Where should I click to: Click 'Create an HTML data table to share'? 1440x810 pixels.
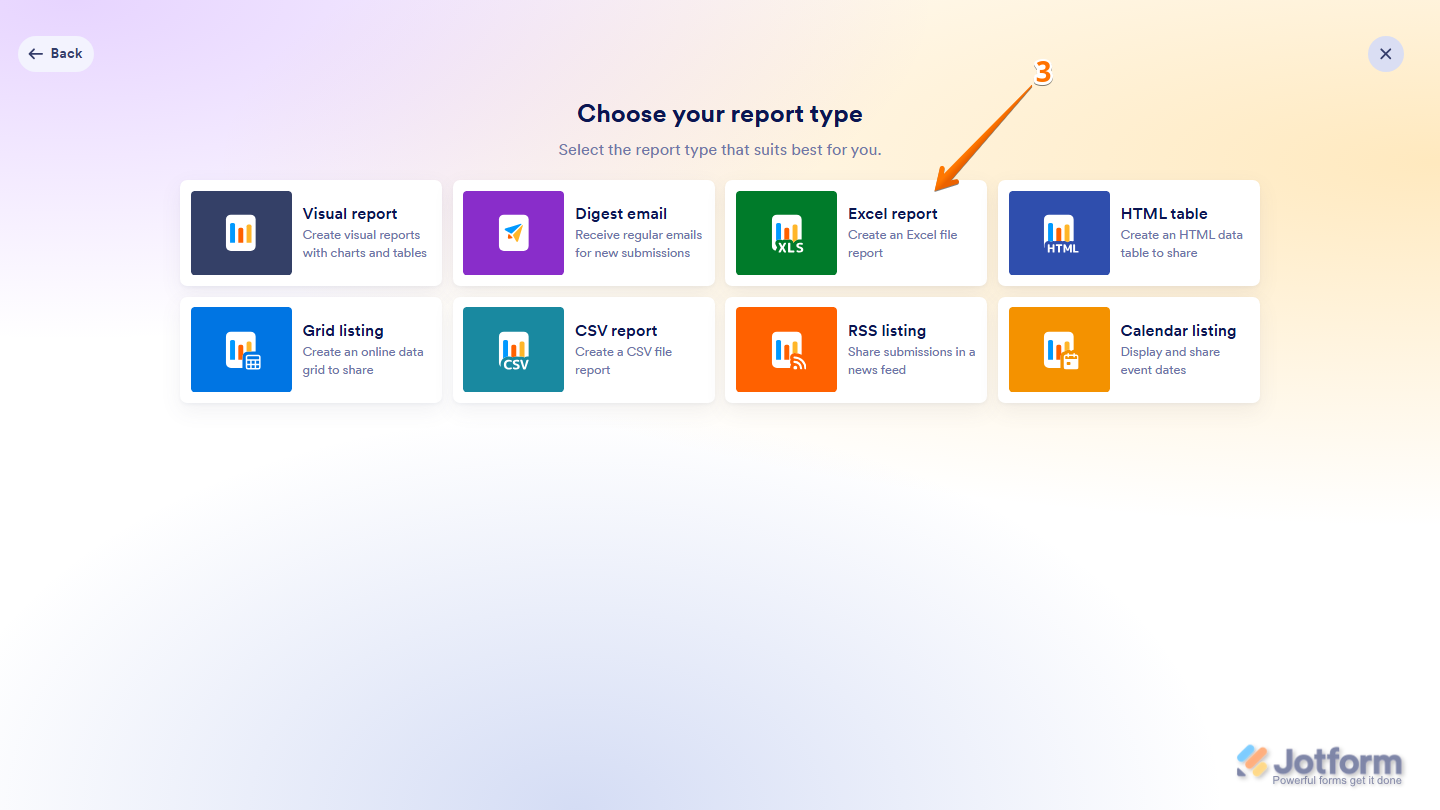[x=1182, y=244]
